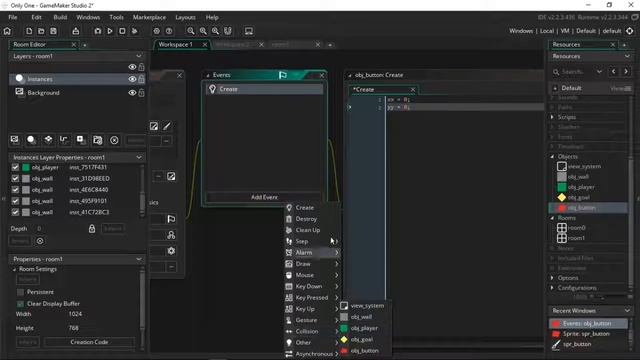Open the room Creation Code button
This screenshot has width=640, height=360.
pyautogui.click(x=89, y=342)
